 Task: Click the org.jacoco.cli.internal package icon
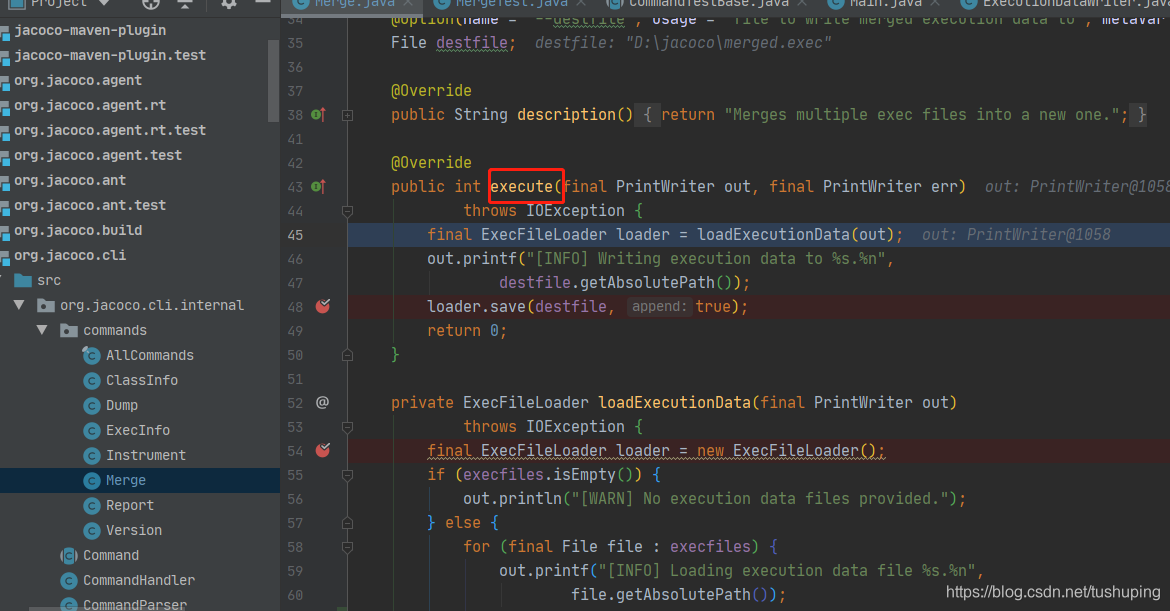tap(46, 305)
